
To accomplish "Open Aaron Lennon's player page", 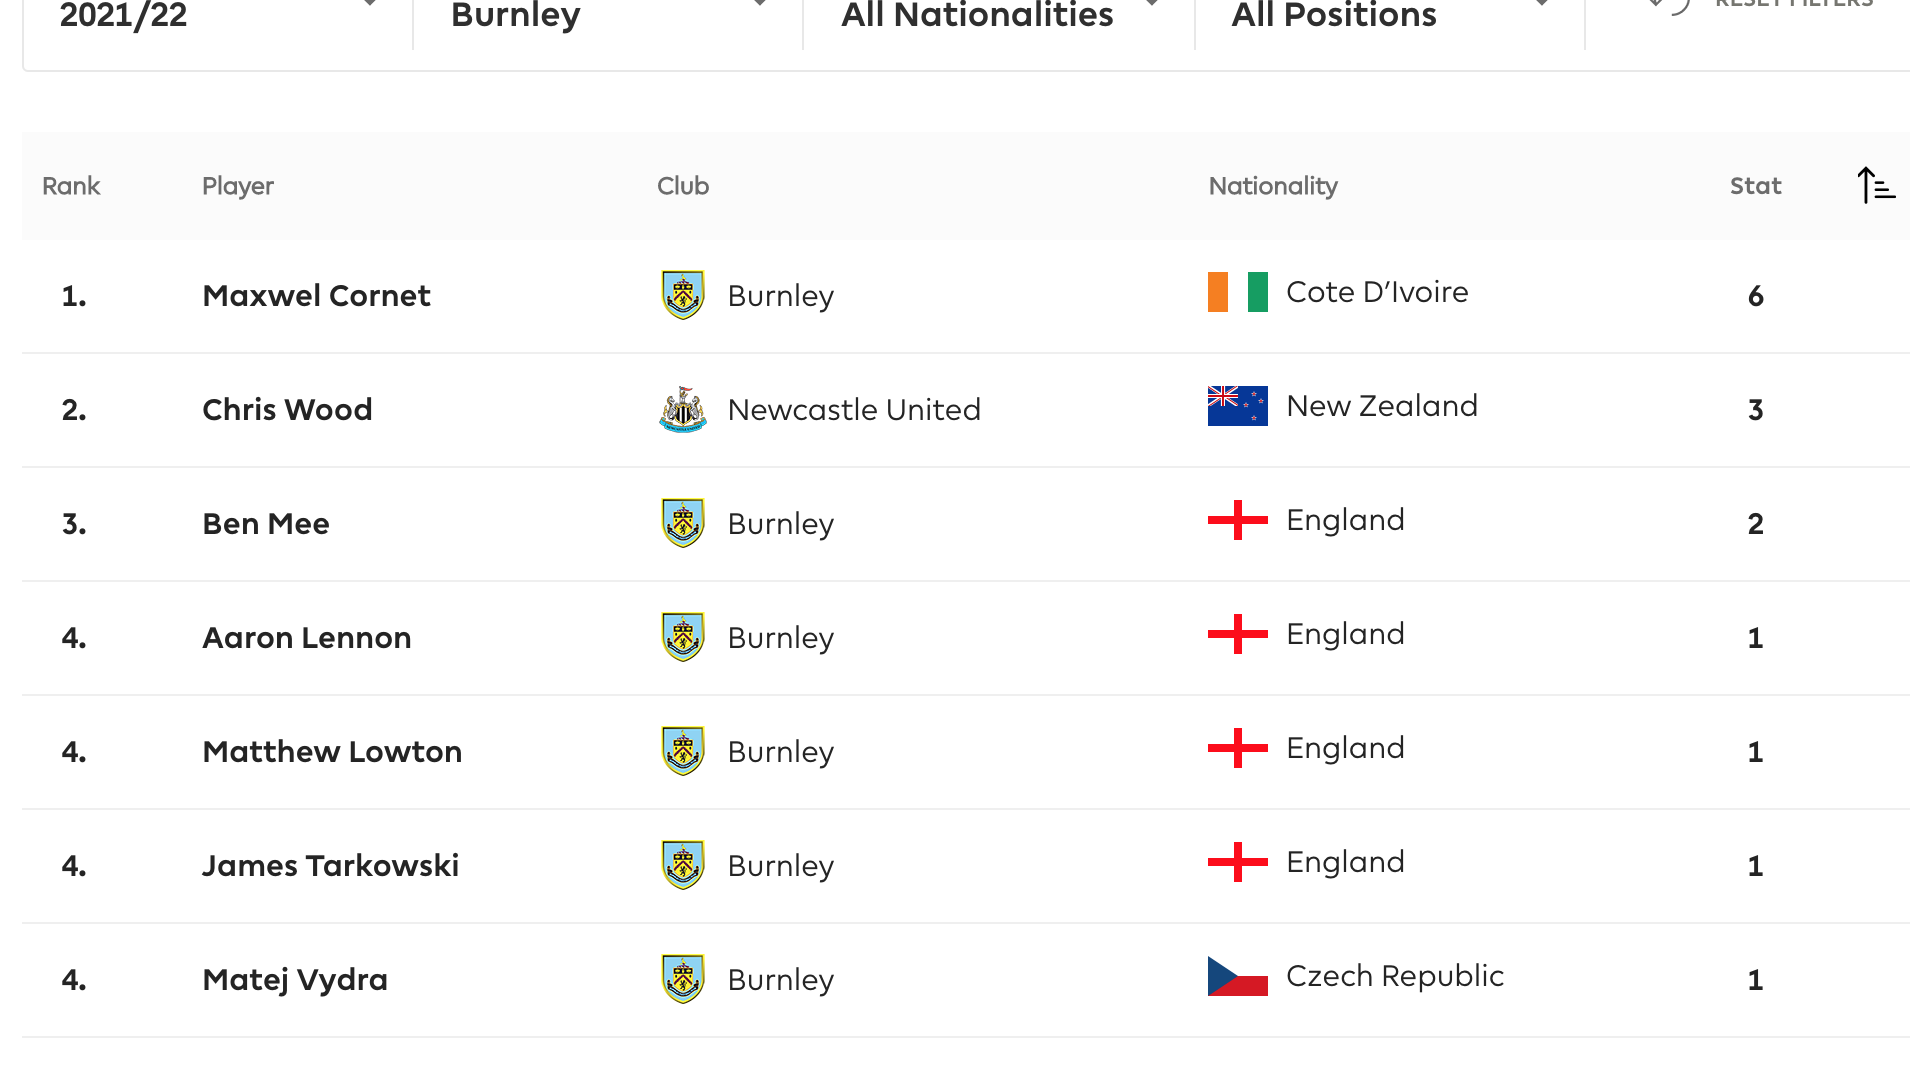I will click(x=306, y=638).
